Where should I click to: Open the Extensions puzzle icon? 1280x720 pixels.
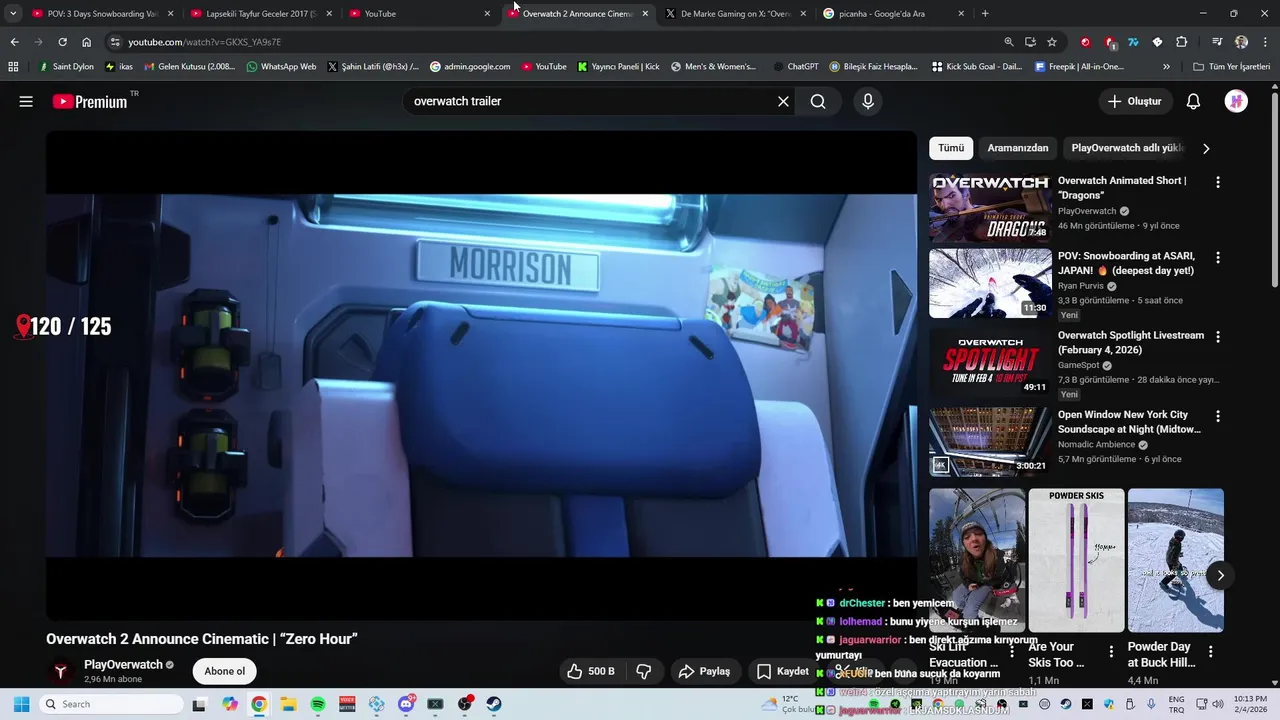(1181, 42)
